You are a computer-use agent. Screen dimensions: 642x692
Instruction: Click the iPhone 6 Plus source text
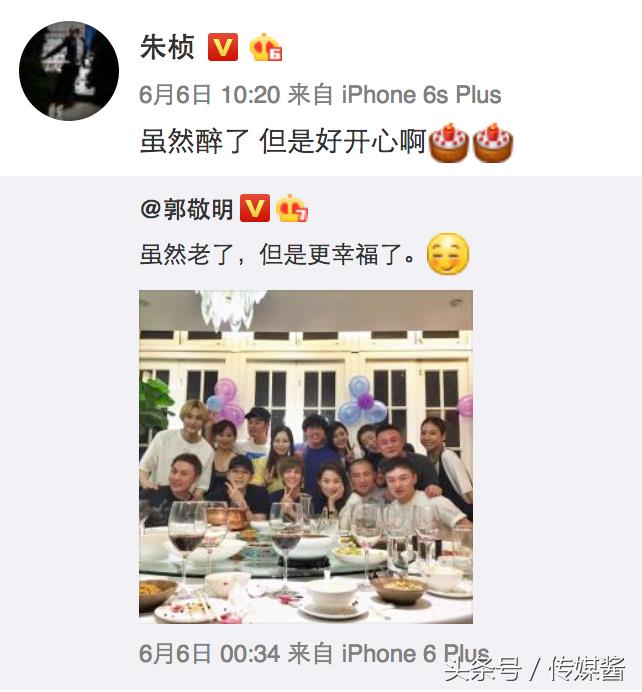[416, 653]
